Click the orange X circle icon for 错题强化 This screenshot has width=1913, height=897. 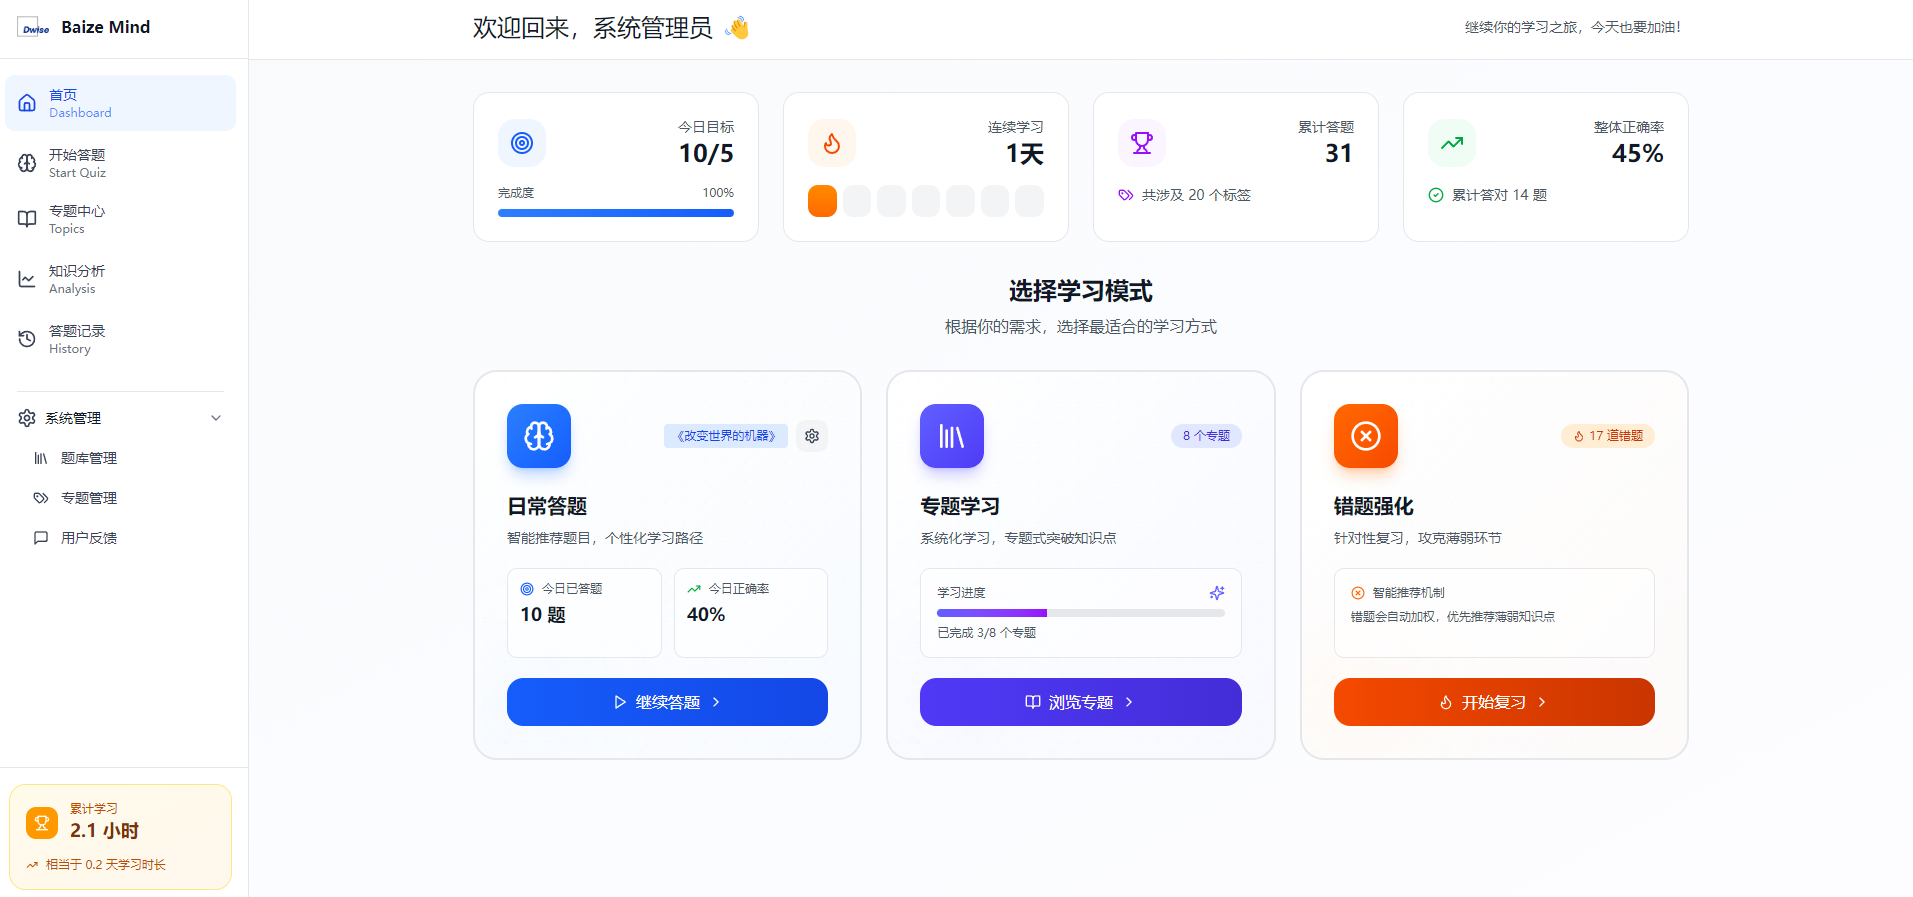point(1365,436)
